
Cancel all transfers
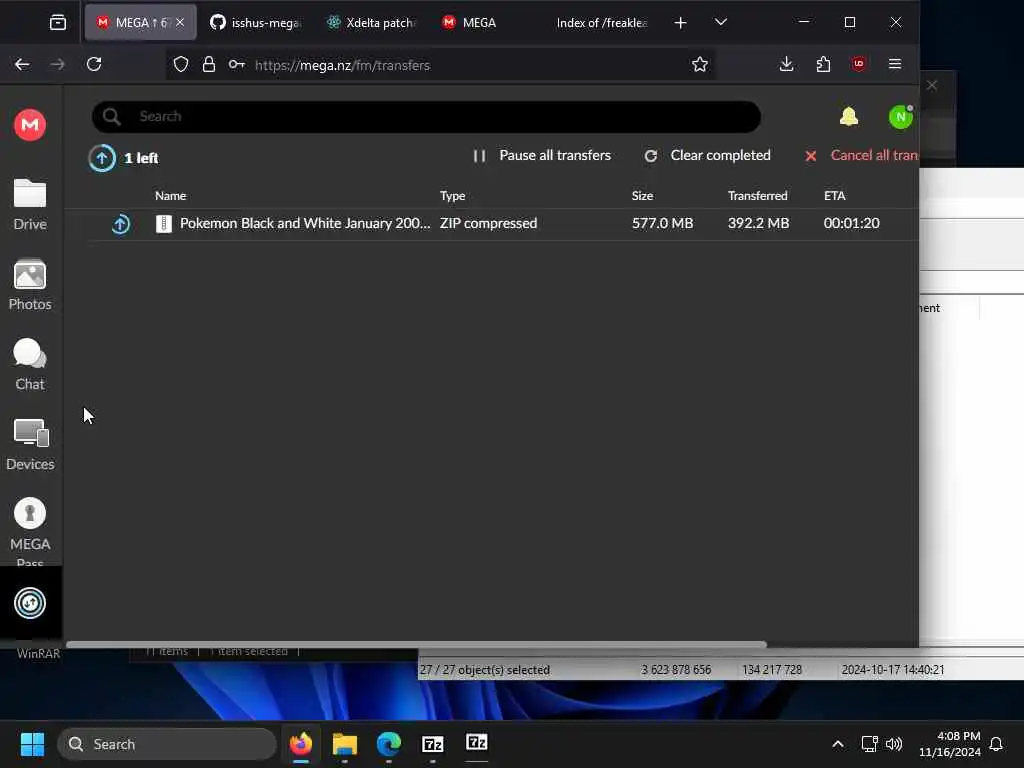(x=861, y=155)
